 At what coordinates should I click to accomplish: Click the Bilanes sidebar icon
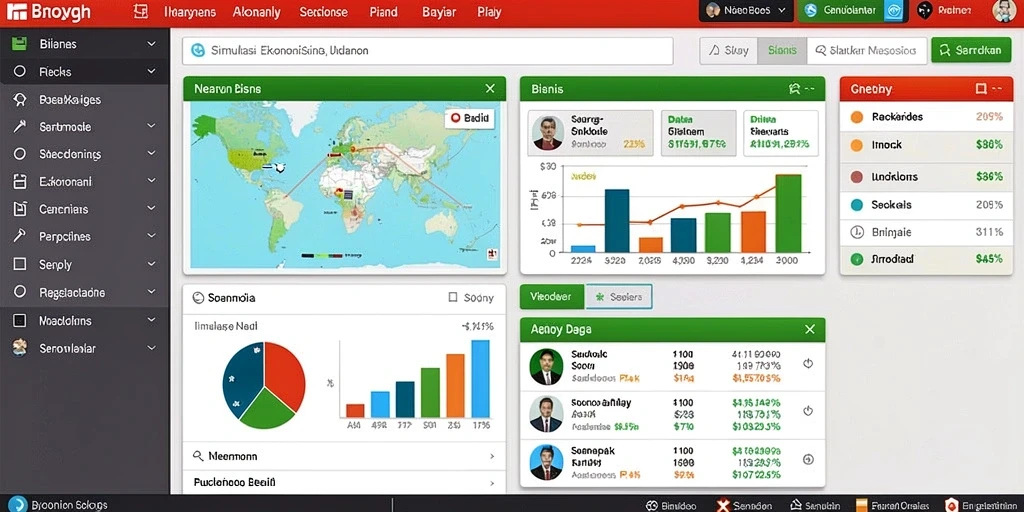pos(20,44)
